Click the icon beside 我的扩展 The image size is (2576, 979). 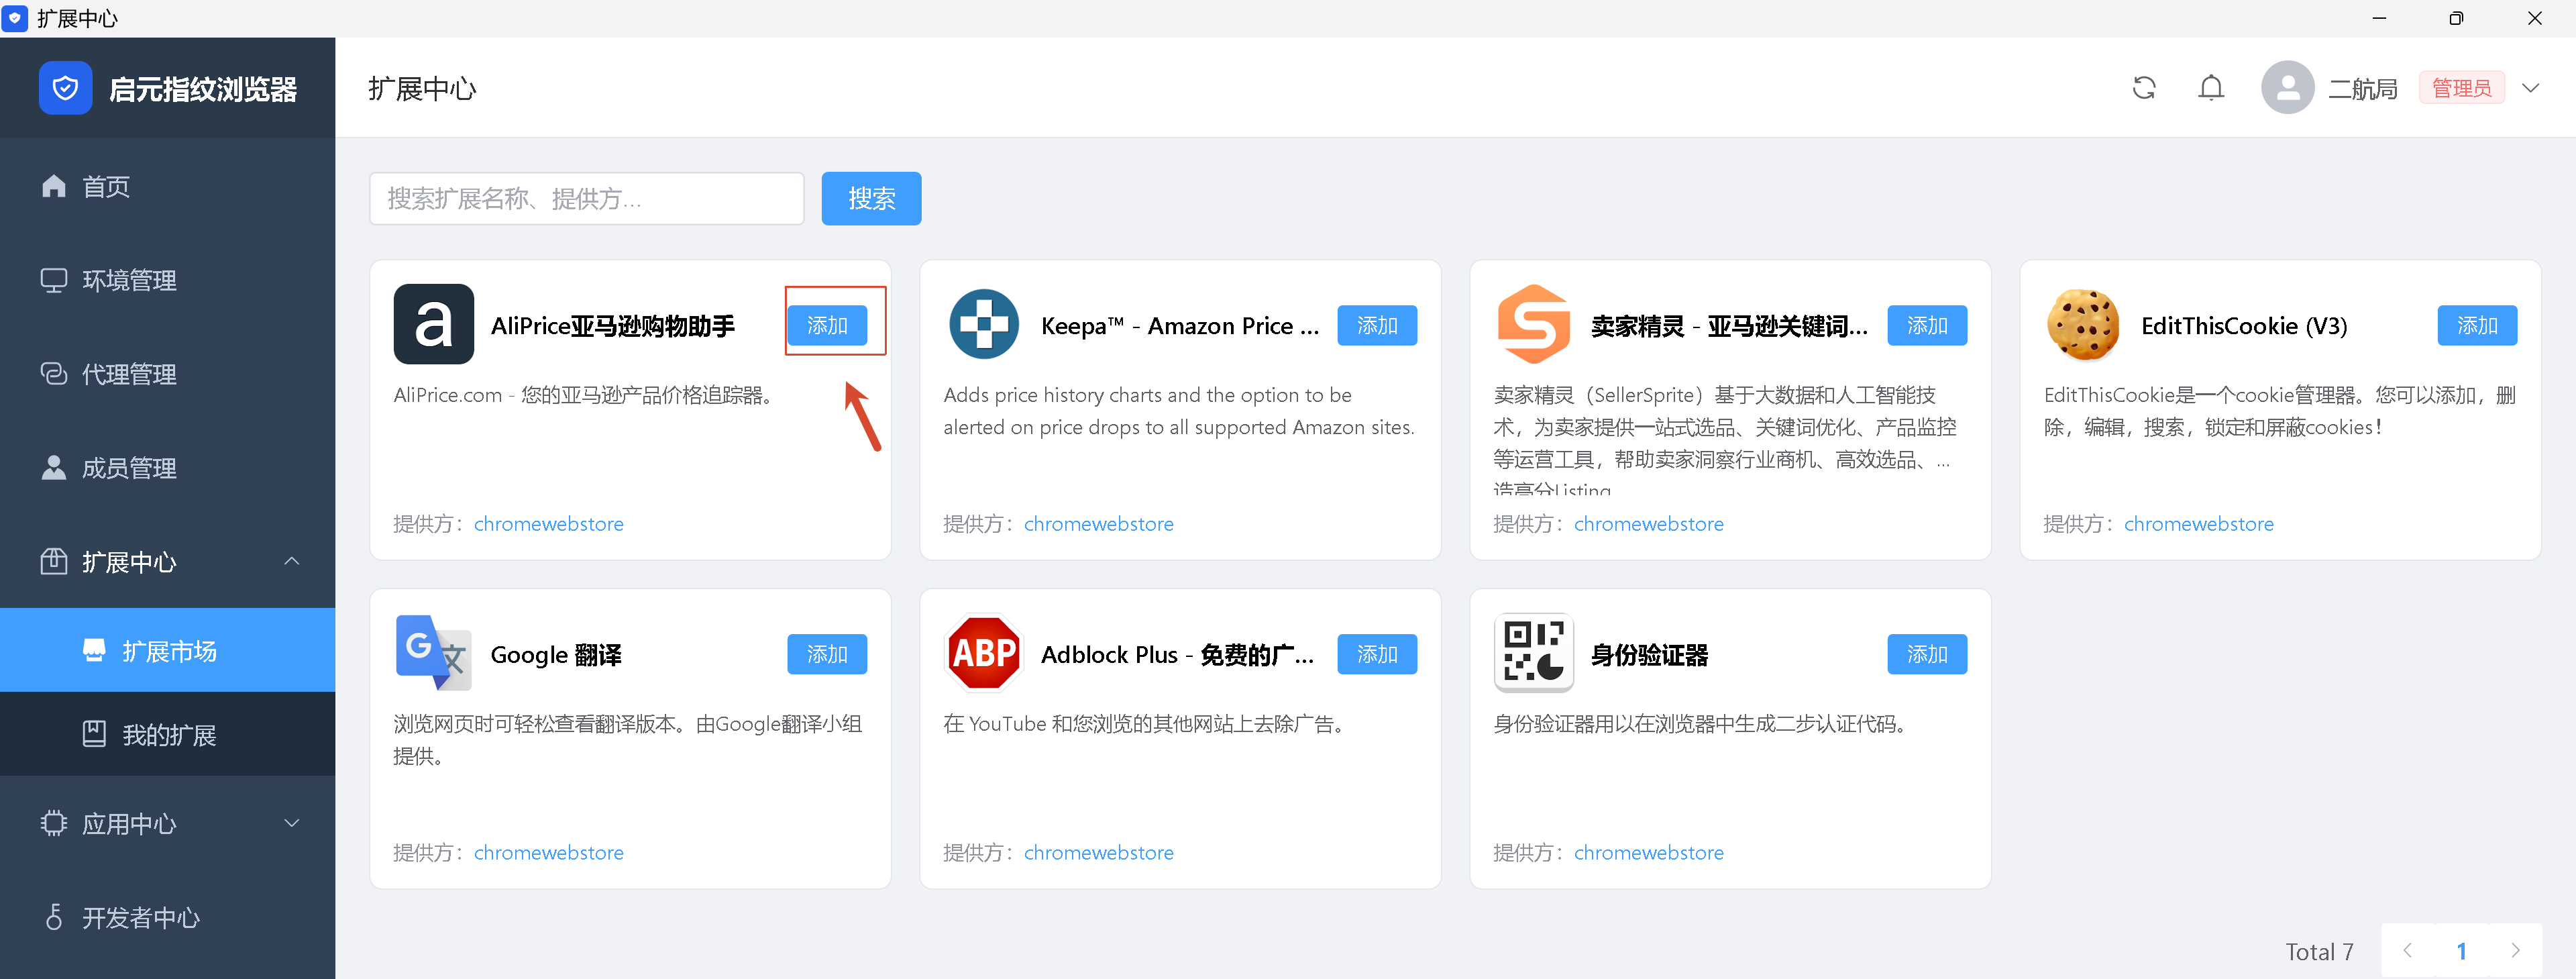(94, 735)
